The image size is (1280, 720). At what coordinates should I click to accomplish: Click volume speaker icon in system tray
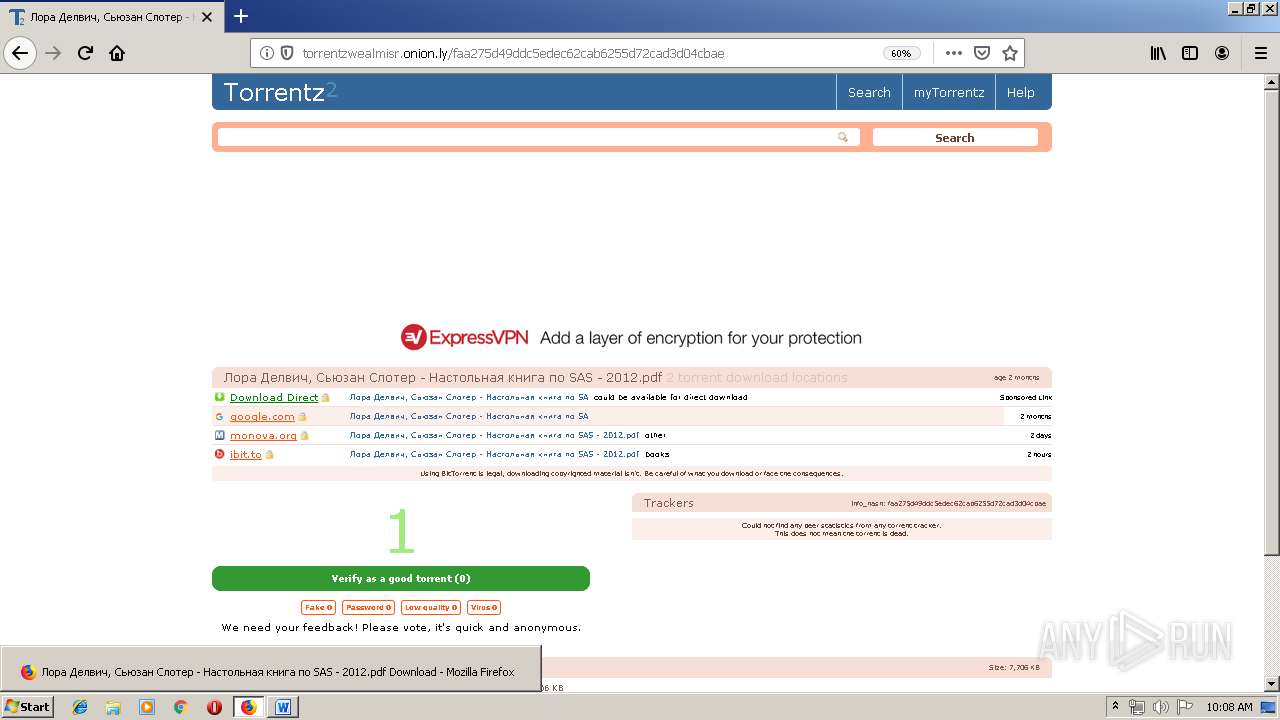[1161, 707]
